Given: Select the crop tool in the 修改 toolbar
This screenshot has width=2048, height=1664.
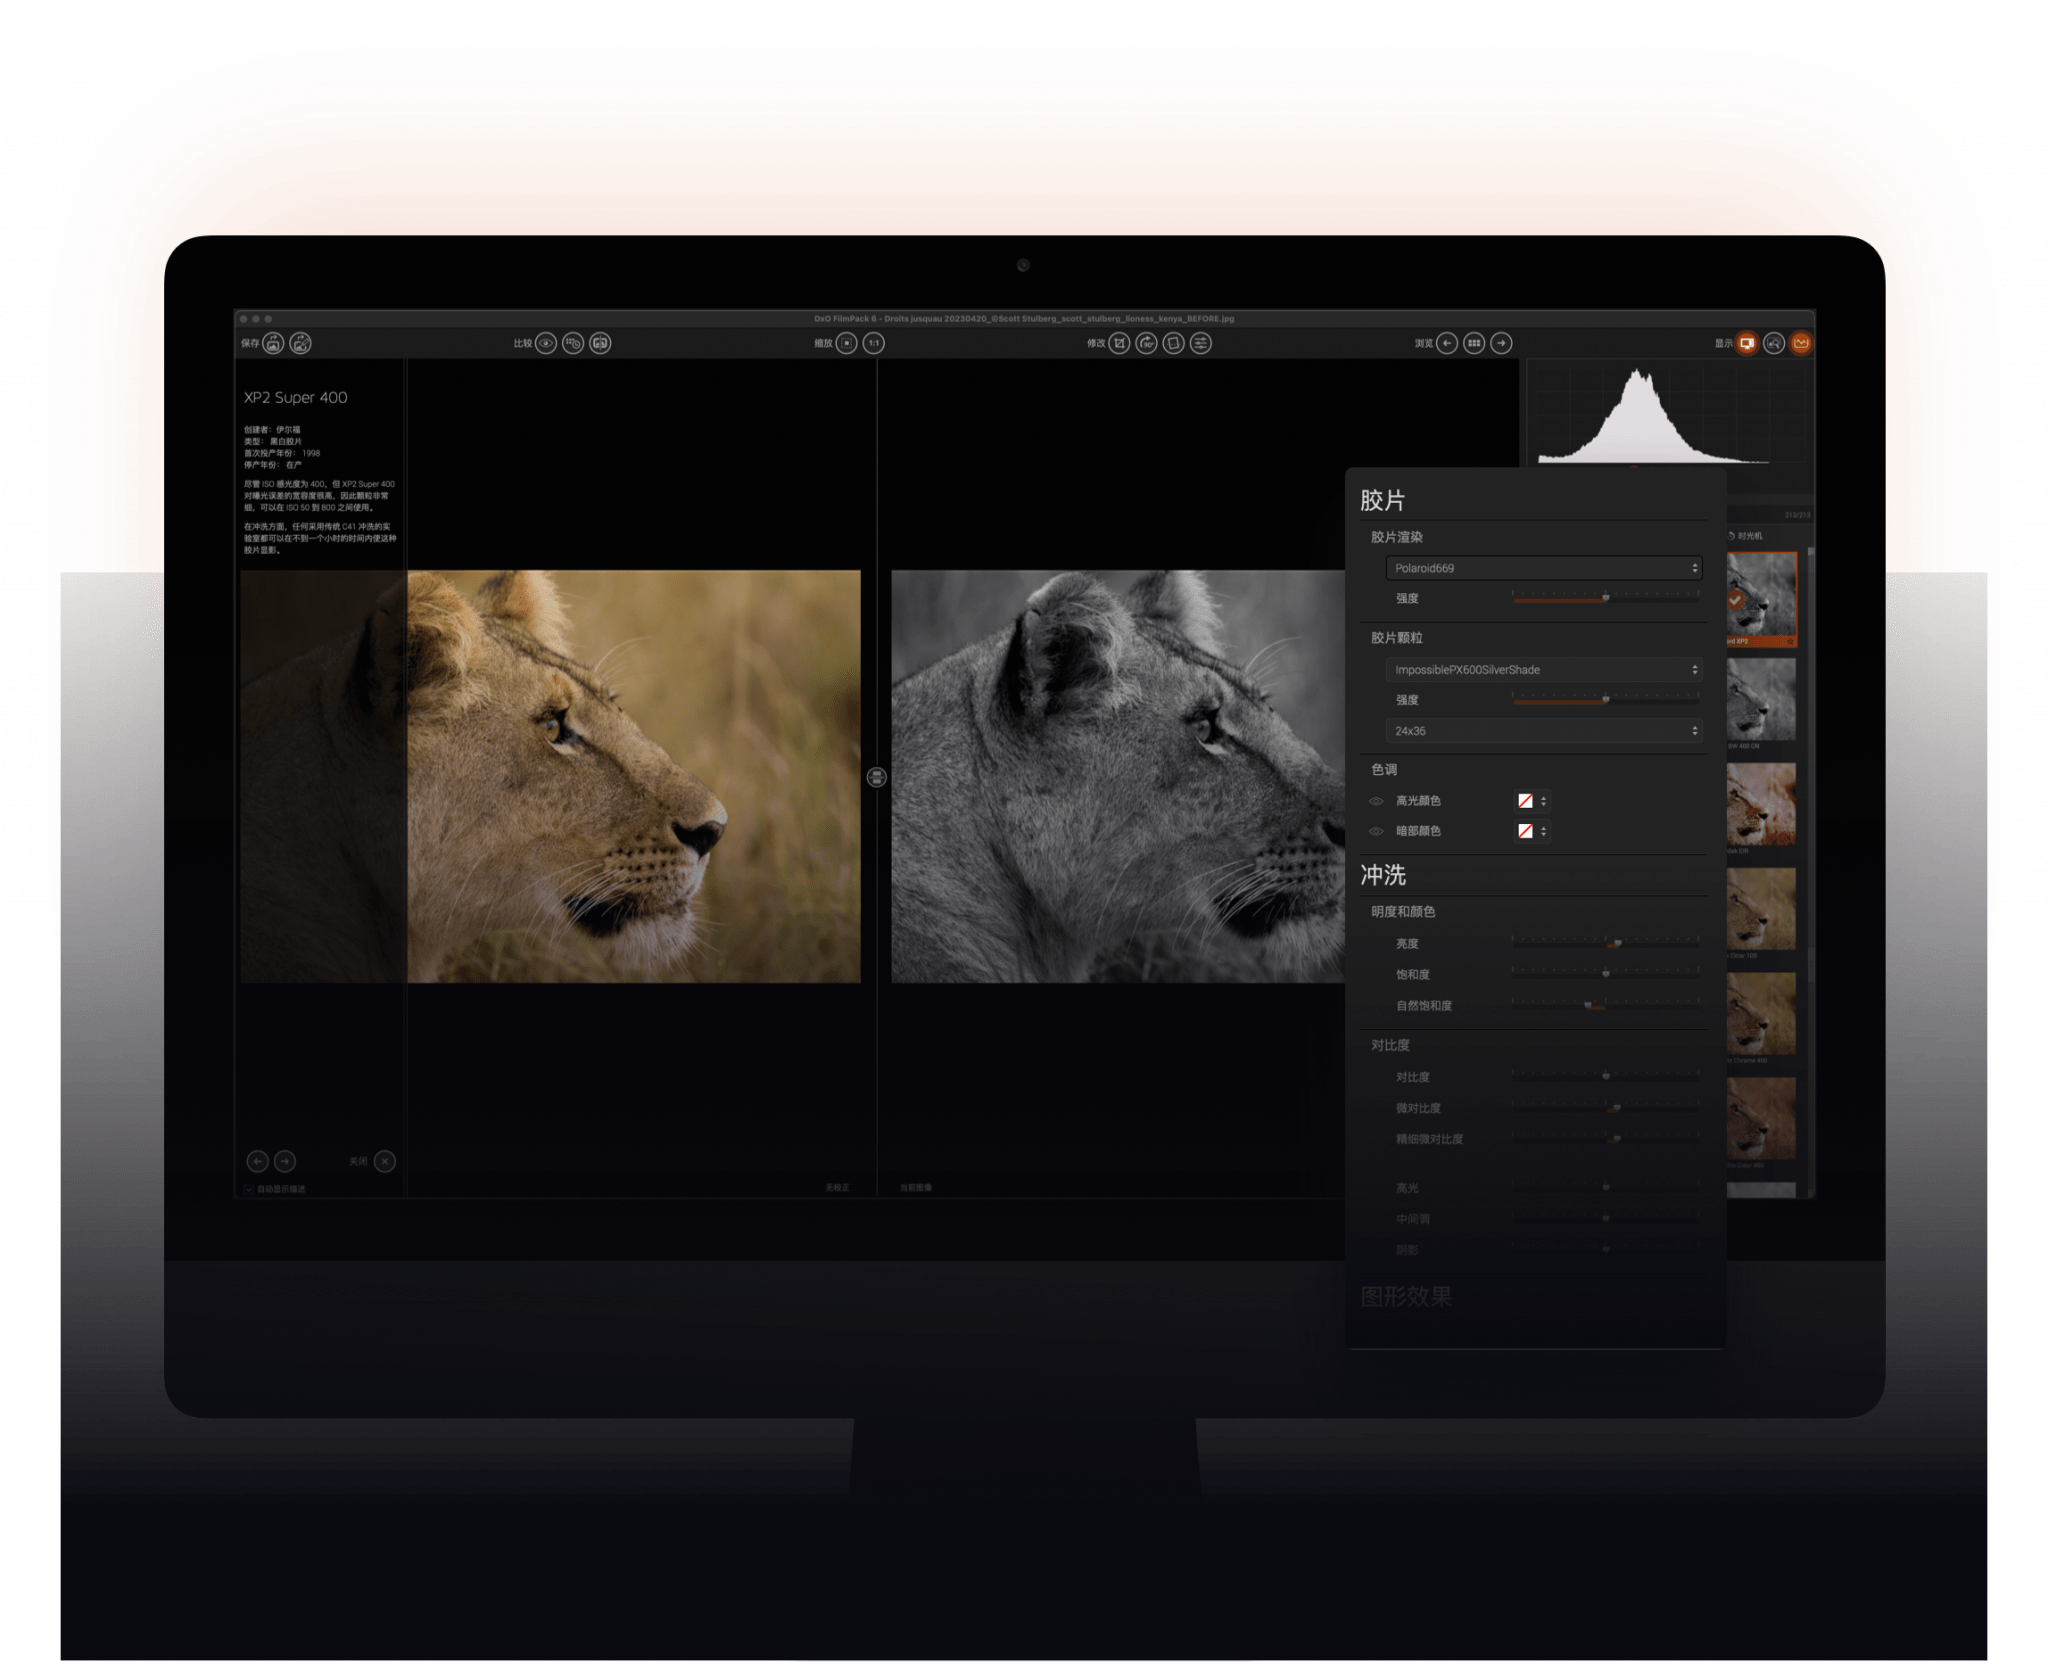Looking at the screenshot, I should 1120,343.
